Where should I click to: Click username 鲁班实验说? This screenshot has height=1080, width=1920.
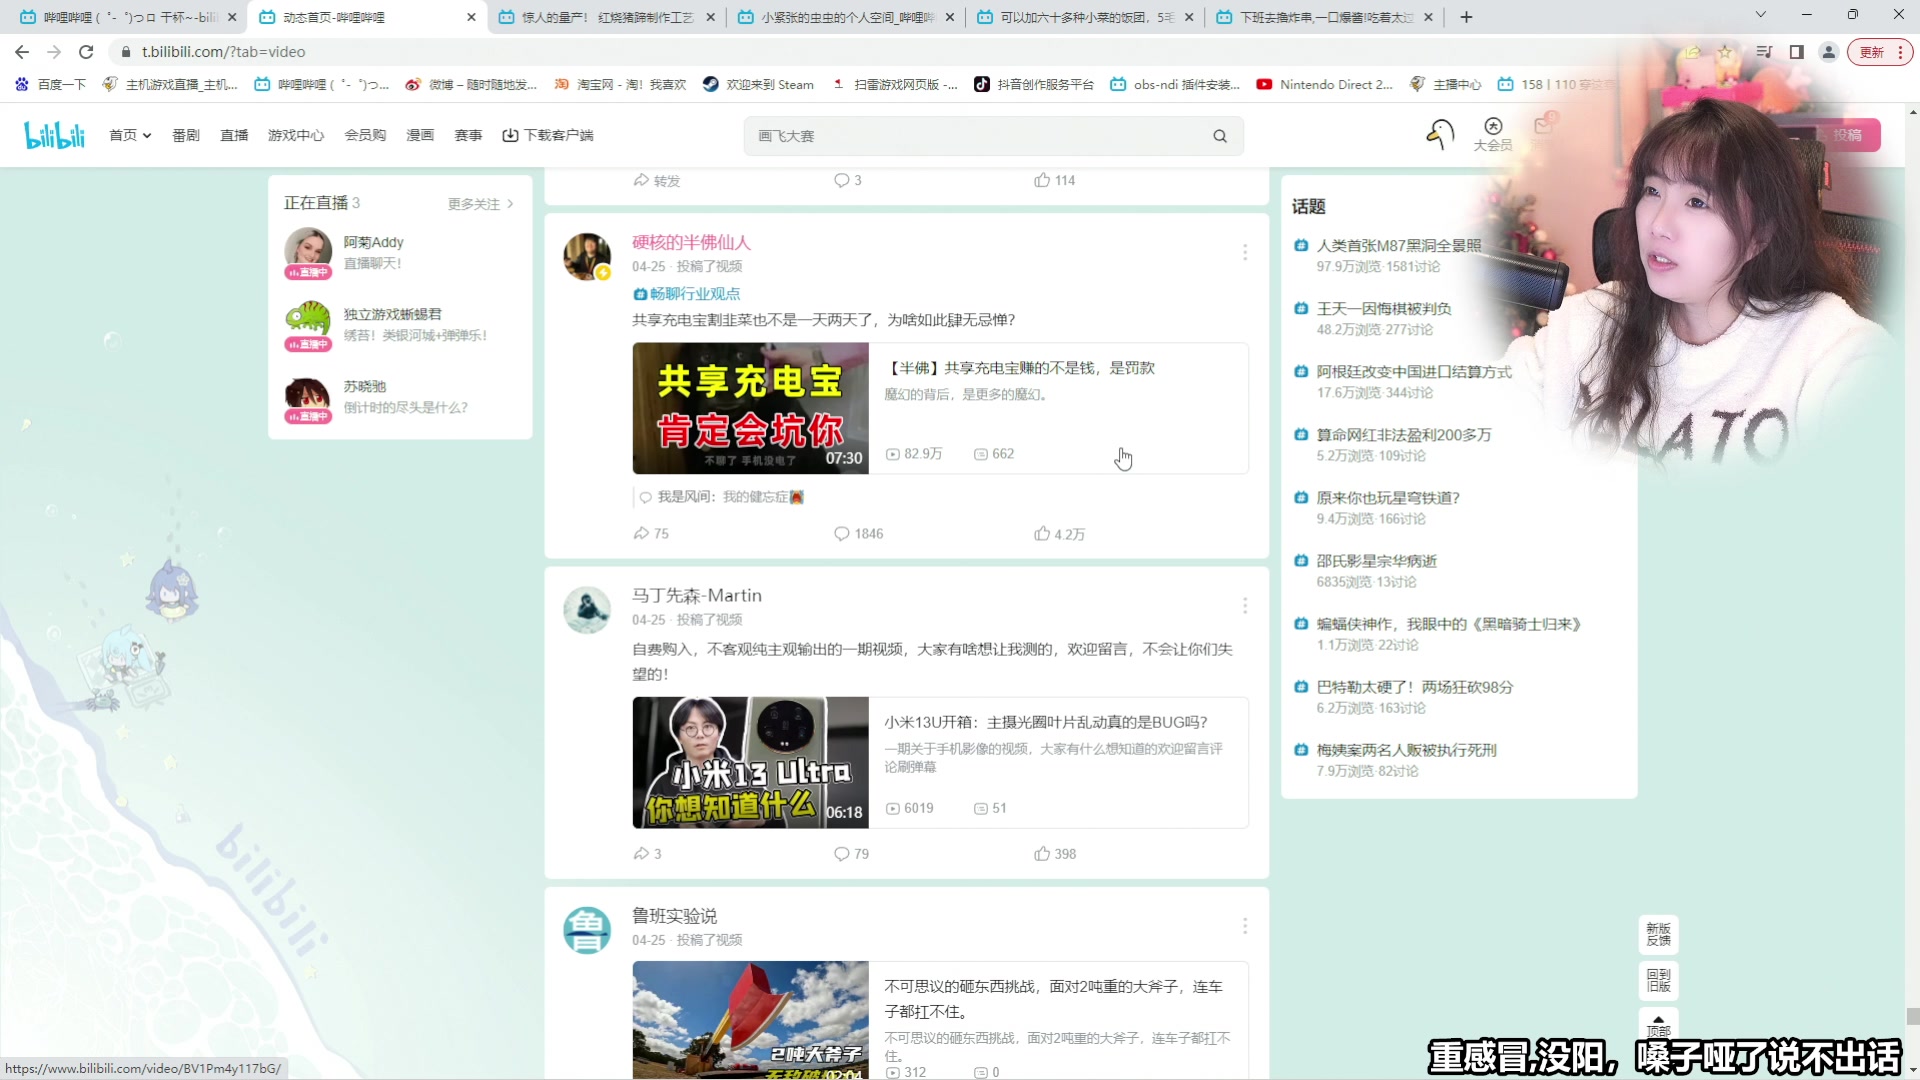(674, 916)
